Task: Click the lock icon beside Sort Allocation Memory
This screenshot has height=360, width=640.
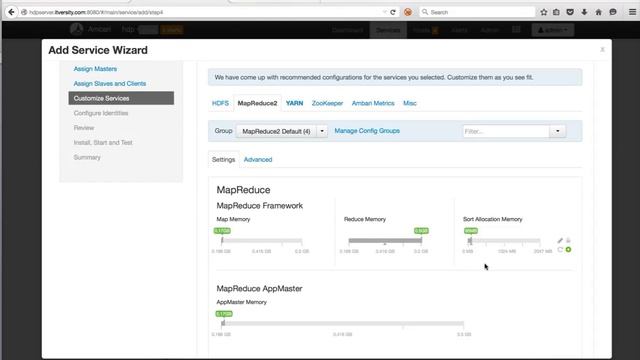Action: point(568,240)
